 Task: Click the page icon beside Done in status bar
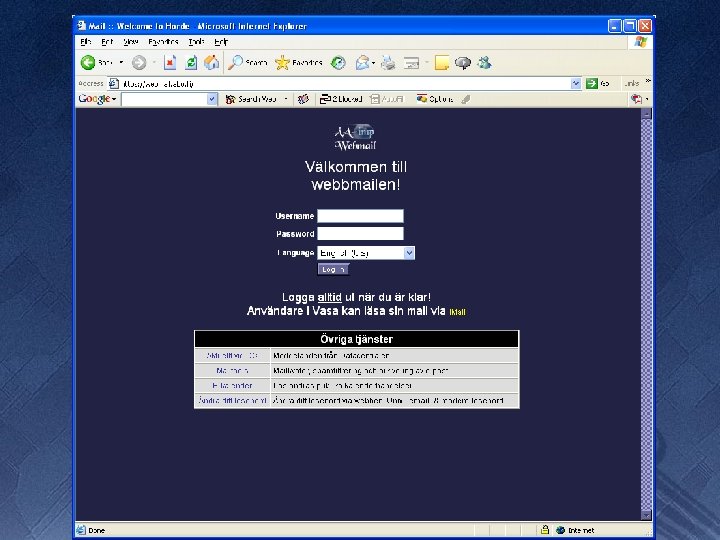point(81,530)
